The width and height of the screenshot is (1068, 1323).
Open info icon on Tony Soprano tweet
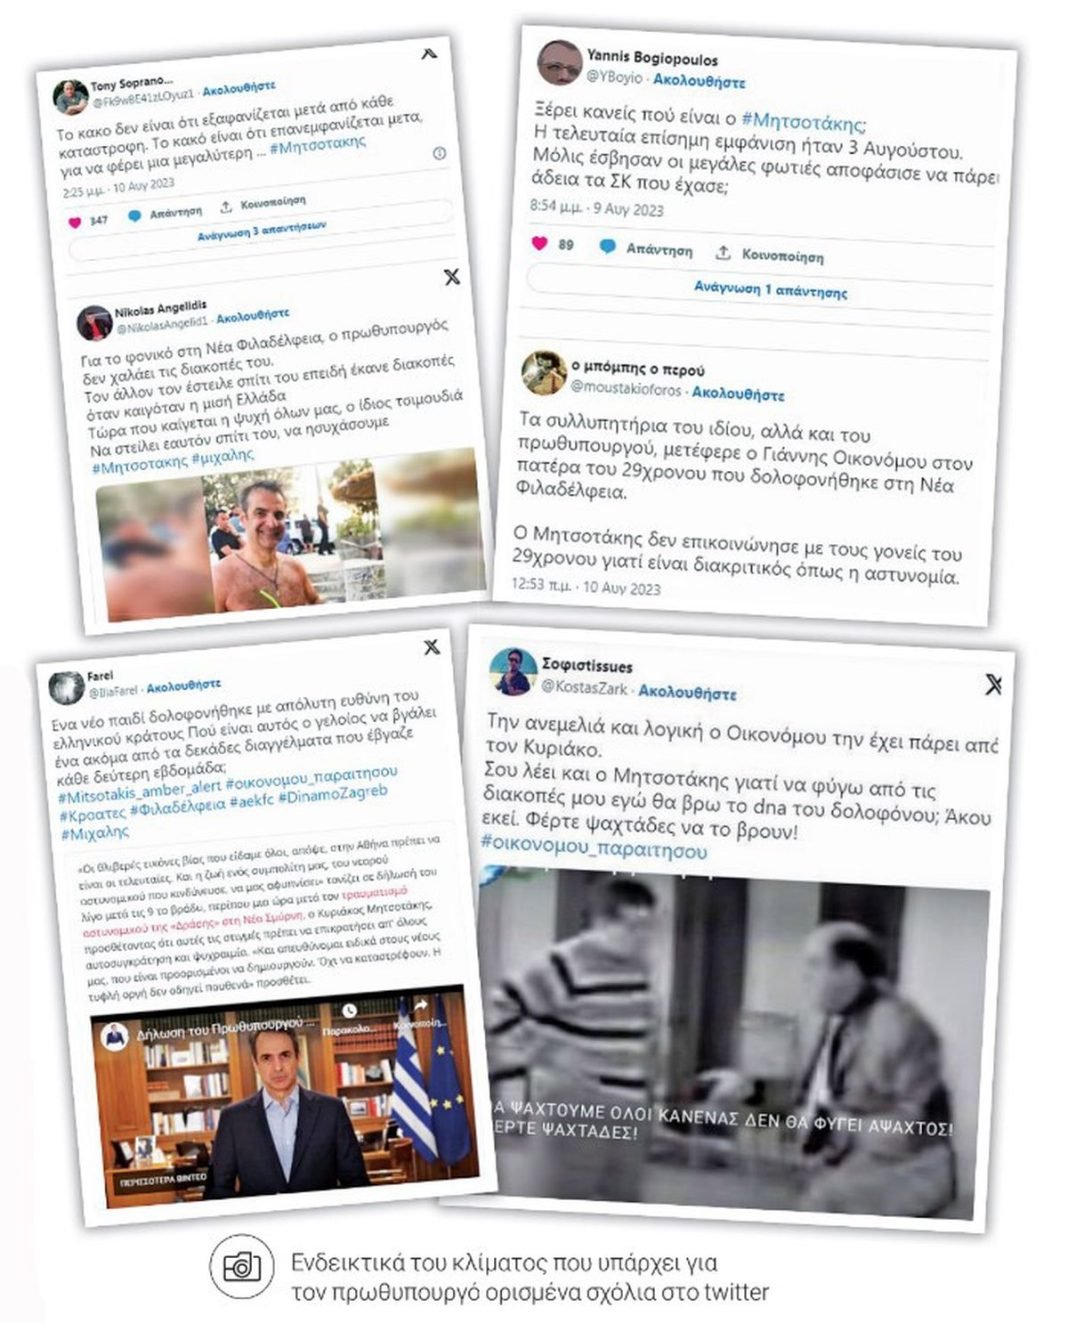438,153
